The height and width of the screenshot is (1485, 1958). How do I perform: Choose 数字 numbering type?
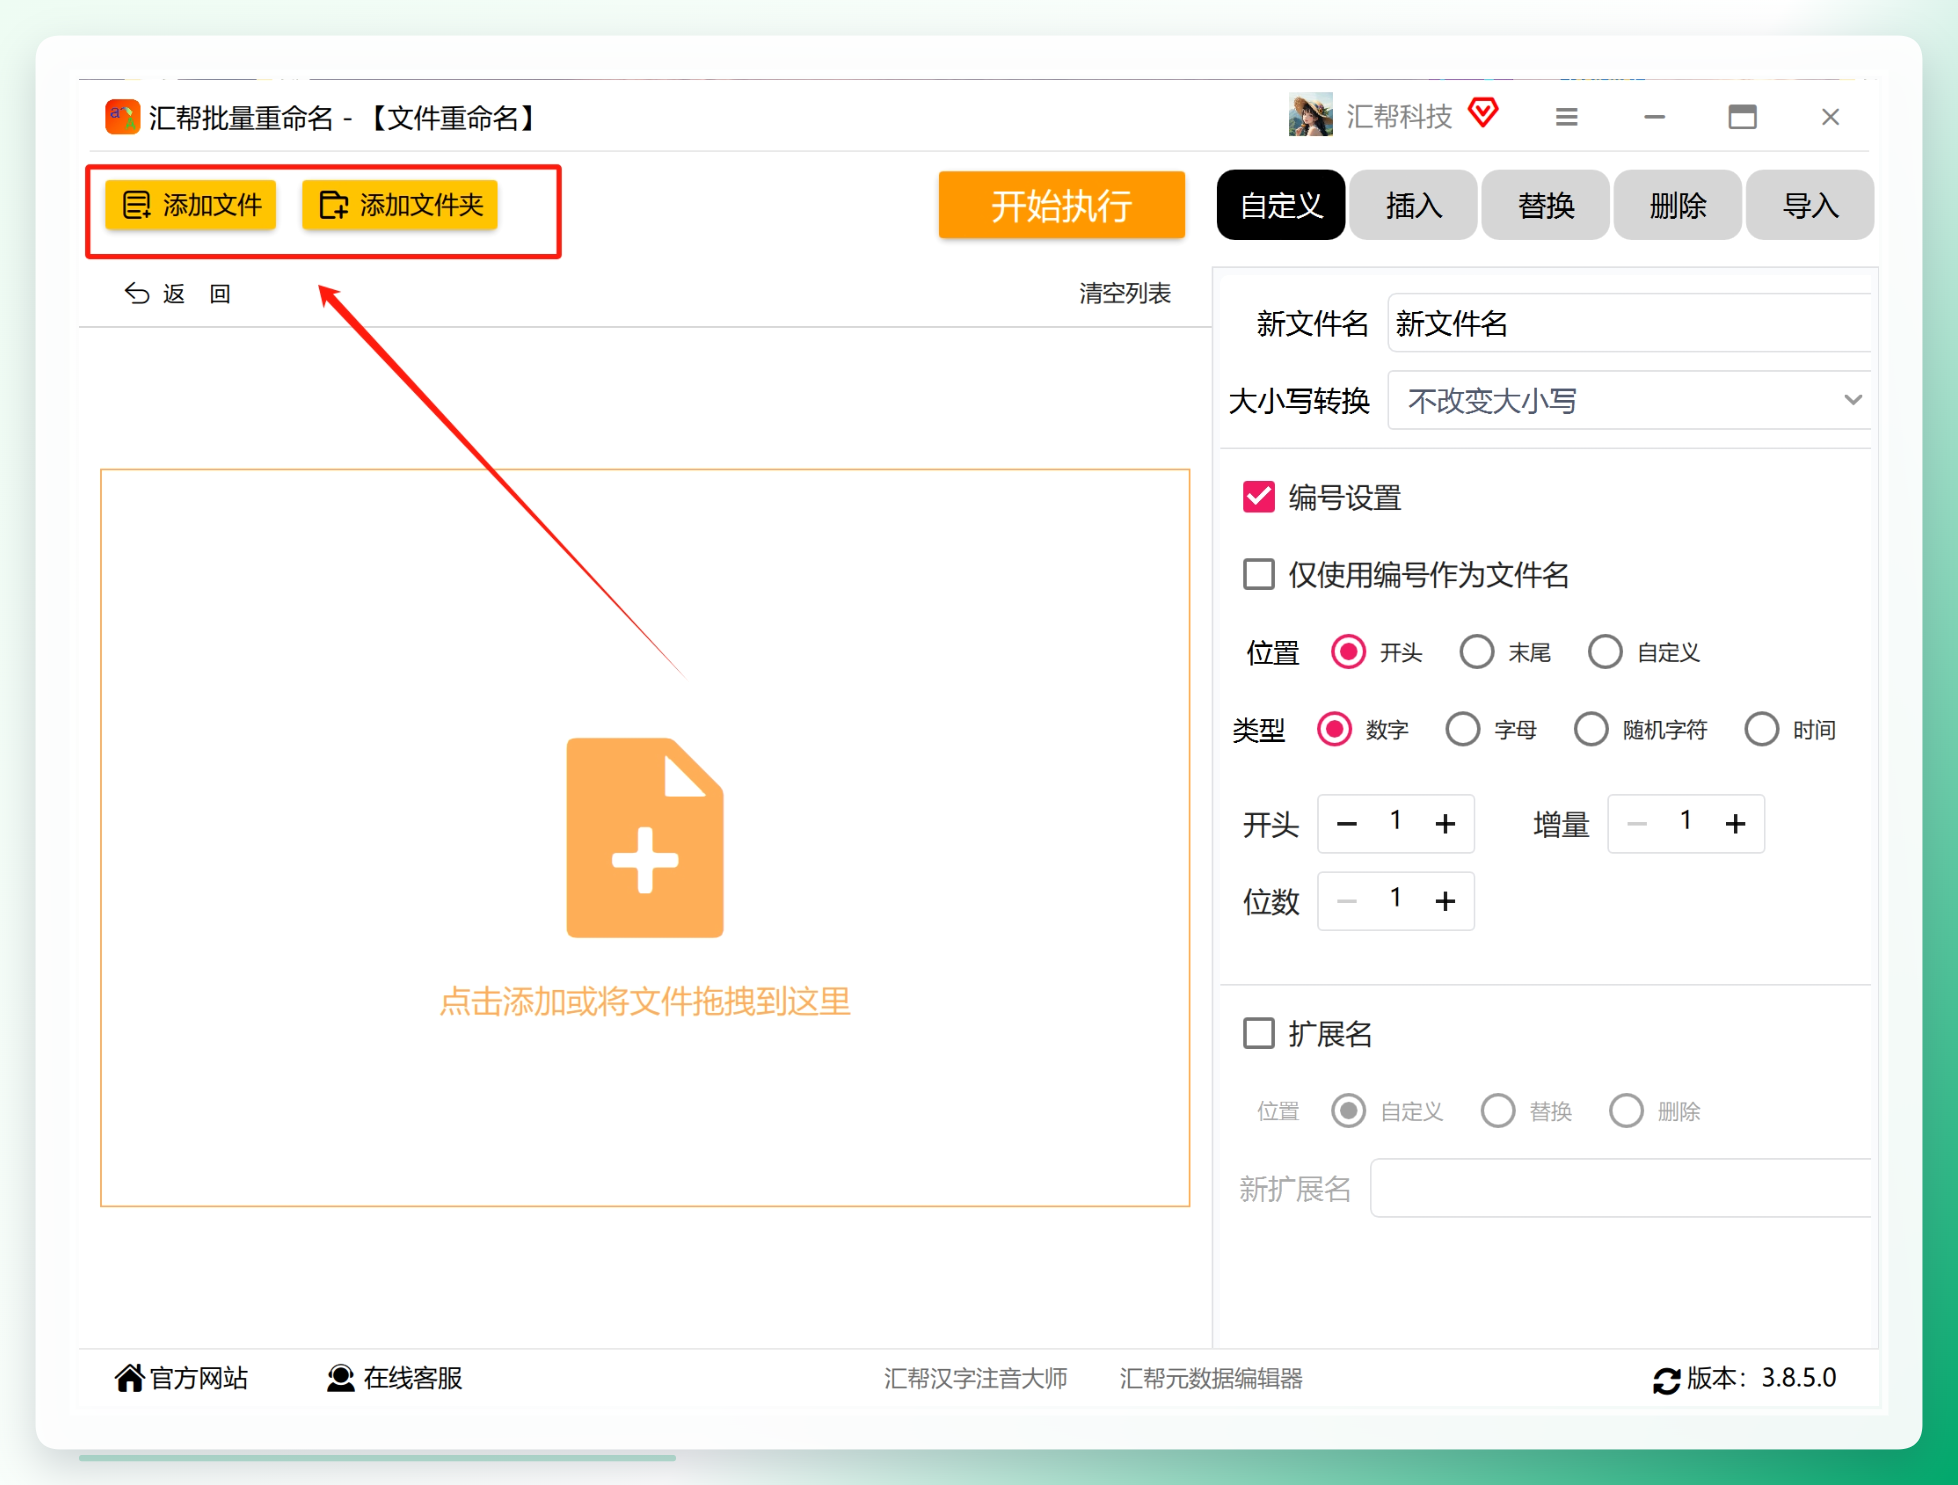(x=1334, y=729)
